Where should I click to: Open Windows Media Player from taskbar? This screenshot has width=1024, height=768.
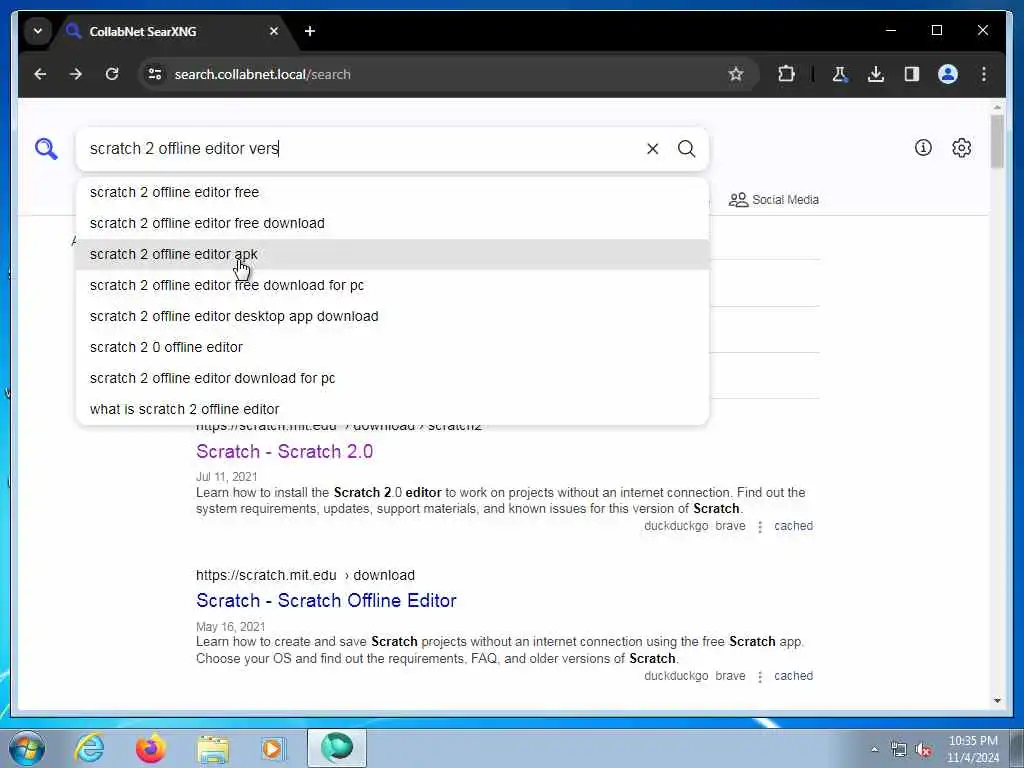coord(273,748)
